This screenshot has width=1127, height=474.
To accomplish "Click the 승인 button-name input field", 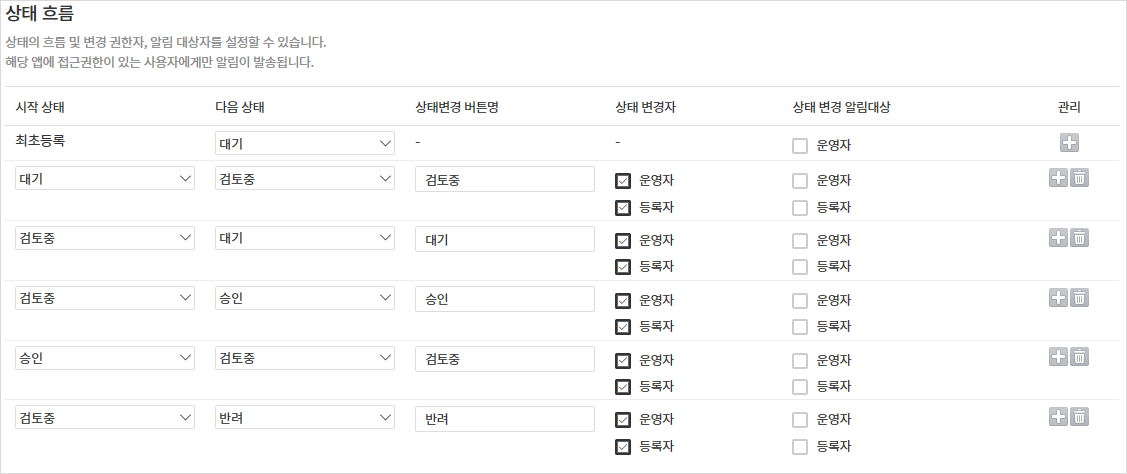I will click(505, 299).
